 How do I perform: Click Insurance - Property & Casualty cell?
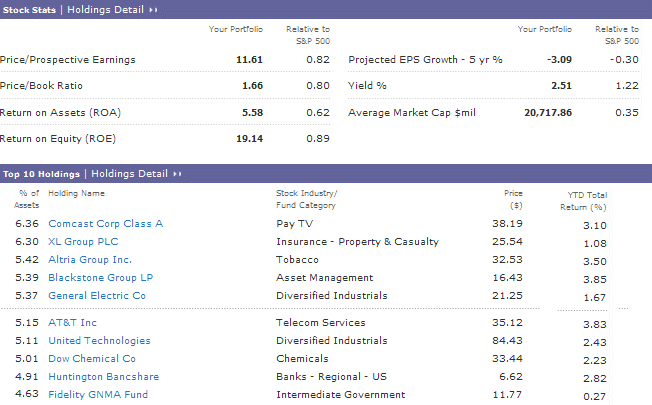[358, 242]
